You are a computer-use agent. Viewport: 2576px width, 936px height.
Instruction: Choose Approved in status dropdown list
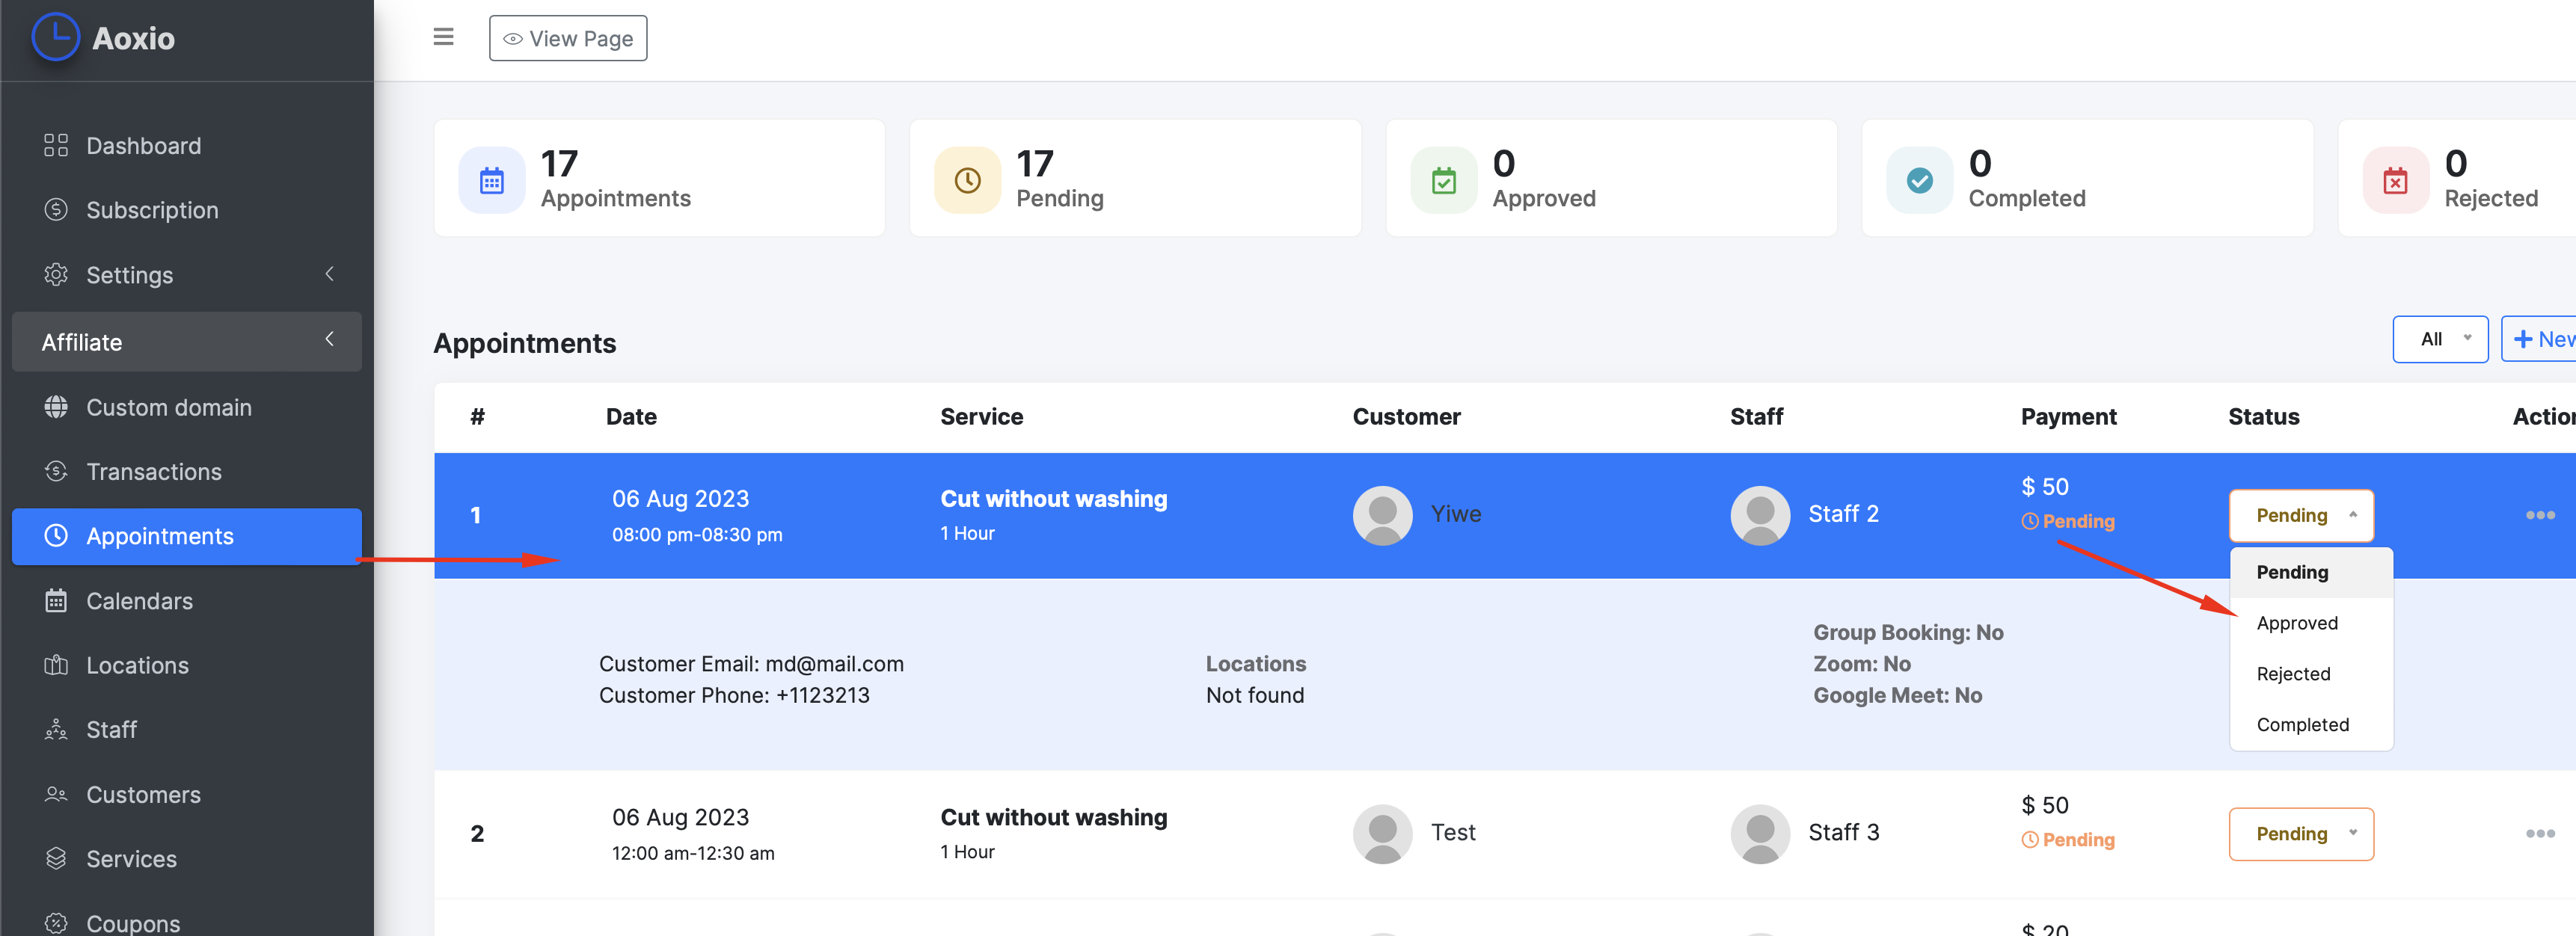[2311, 624]
